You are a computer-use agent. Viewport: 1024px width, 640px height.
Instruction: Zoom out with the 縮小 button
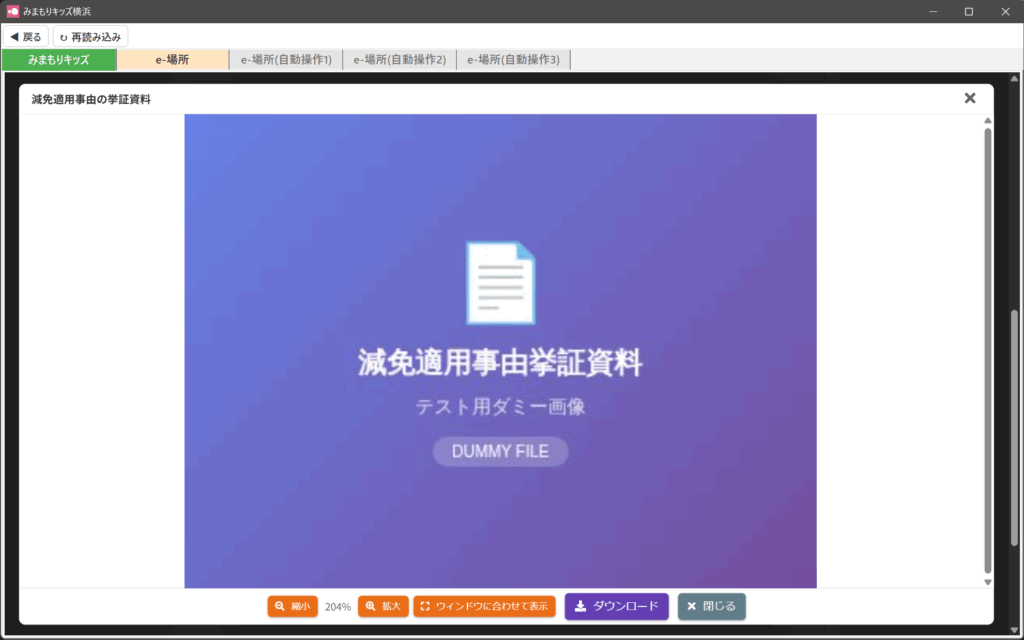coord(292,606)
